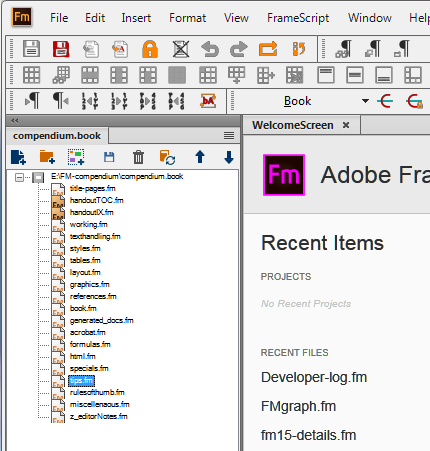This screenshot has width=430, height=451.
Task: Open recent file fm15-details.fm
Action: click(x=308, y=435)
